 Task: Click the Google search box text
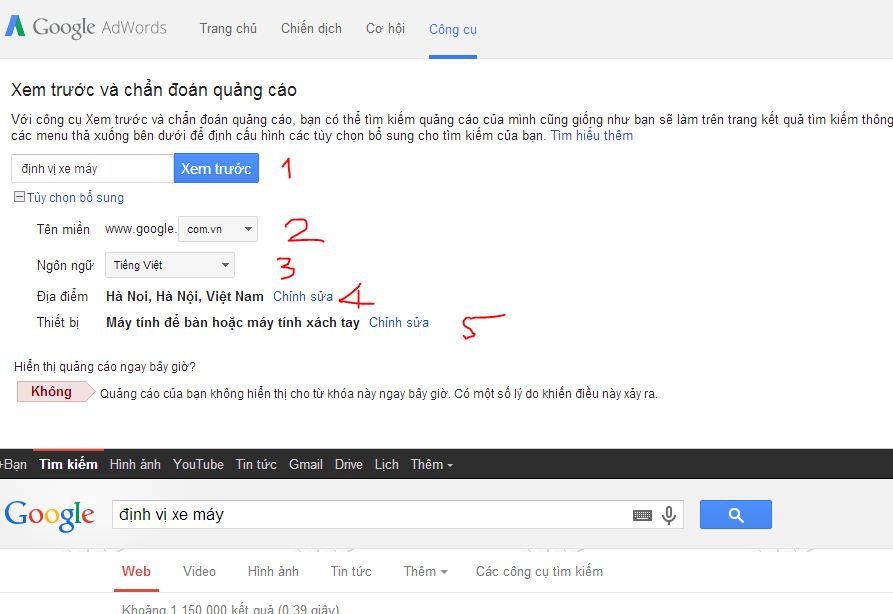(x=171, y=514)
